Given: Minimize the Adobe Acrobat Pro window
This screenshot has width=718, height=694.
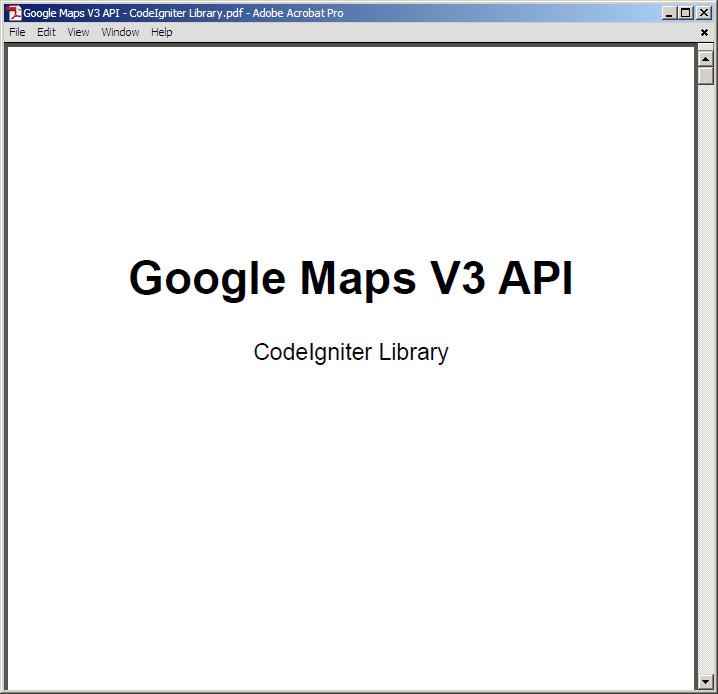Looking at the screenshot, I should (669, 13).
